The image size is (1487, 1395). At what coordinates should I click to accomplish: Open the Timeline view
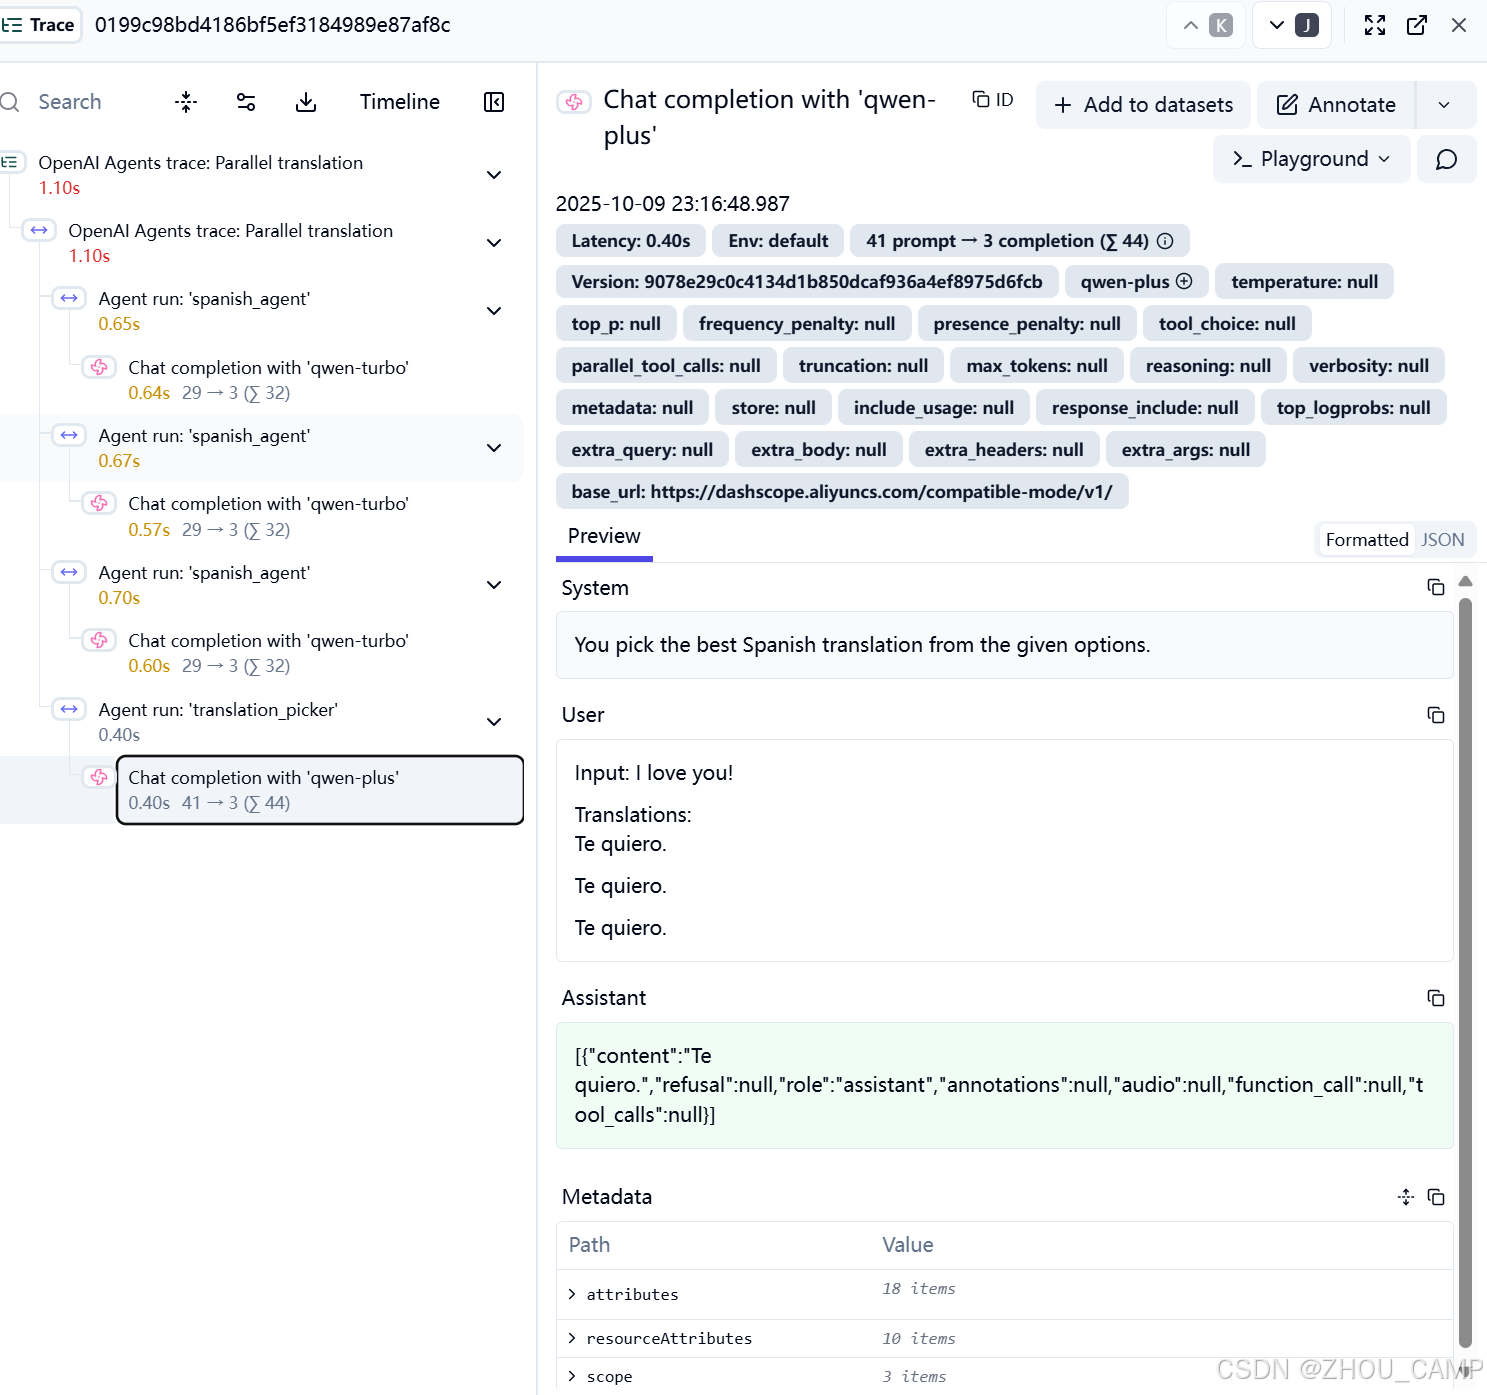[x=400, y=102]
